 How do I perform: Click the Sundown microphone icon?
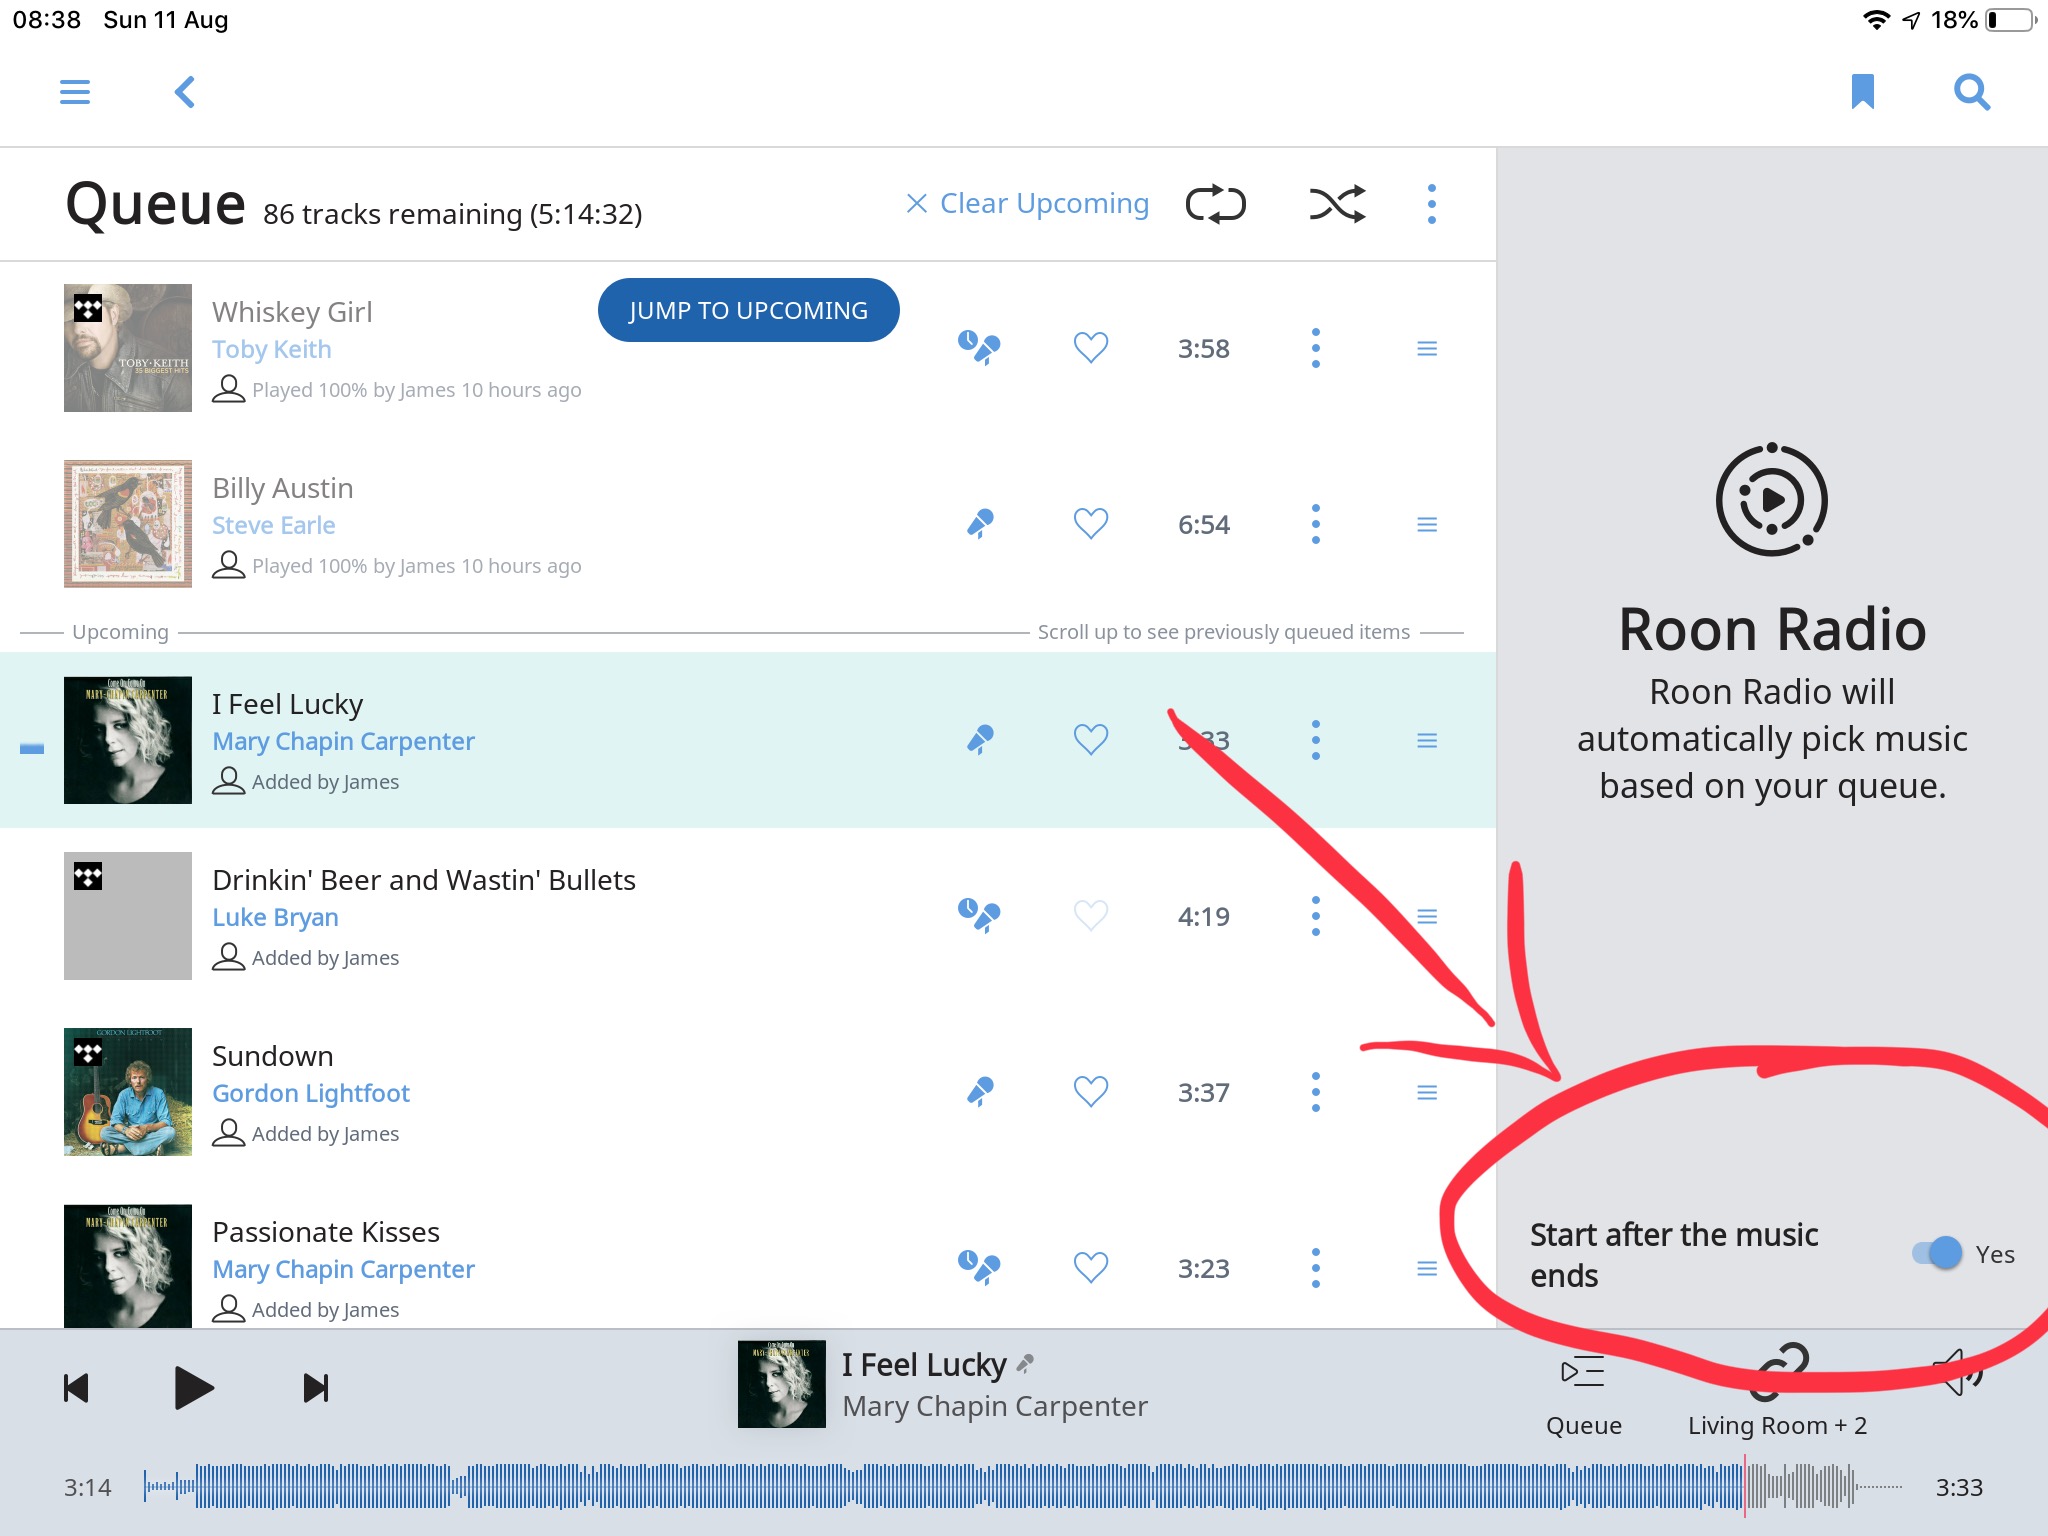coord(980,1092)
